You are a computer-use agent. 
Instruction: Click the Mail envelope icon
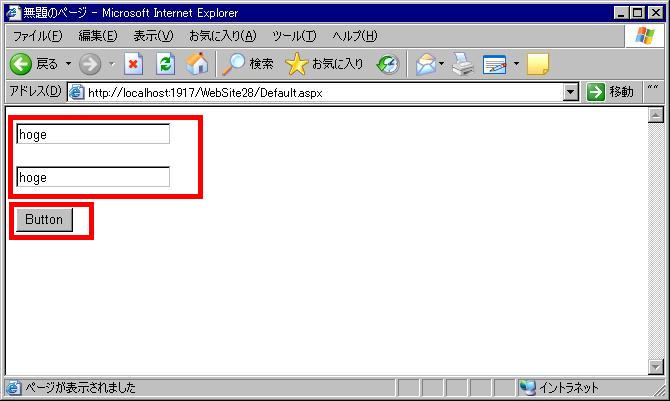[x=426, y=64]
